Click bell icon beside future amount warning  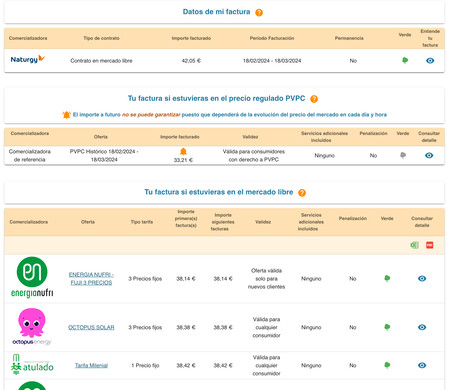(66, 115)
